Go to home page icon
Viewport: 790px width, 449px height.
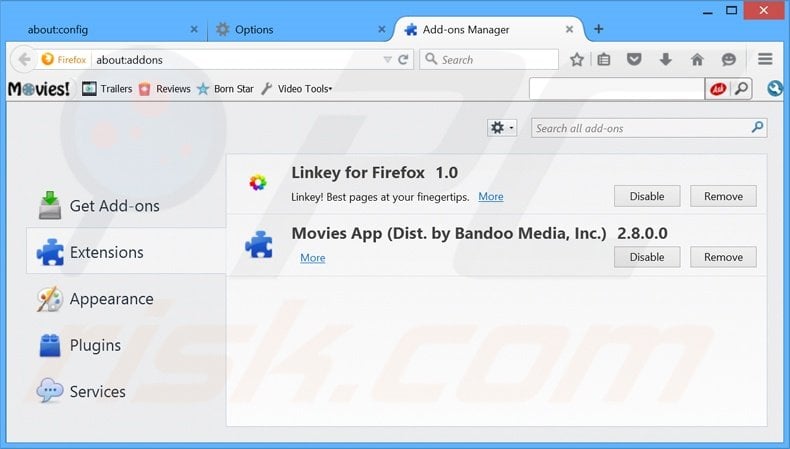[x=697, y=60]
